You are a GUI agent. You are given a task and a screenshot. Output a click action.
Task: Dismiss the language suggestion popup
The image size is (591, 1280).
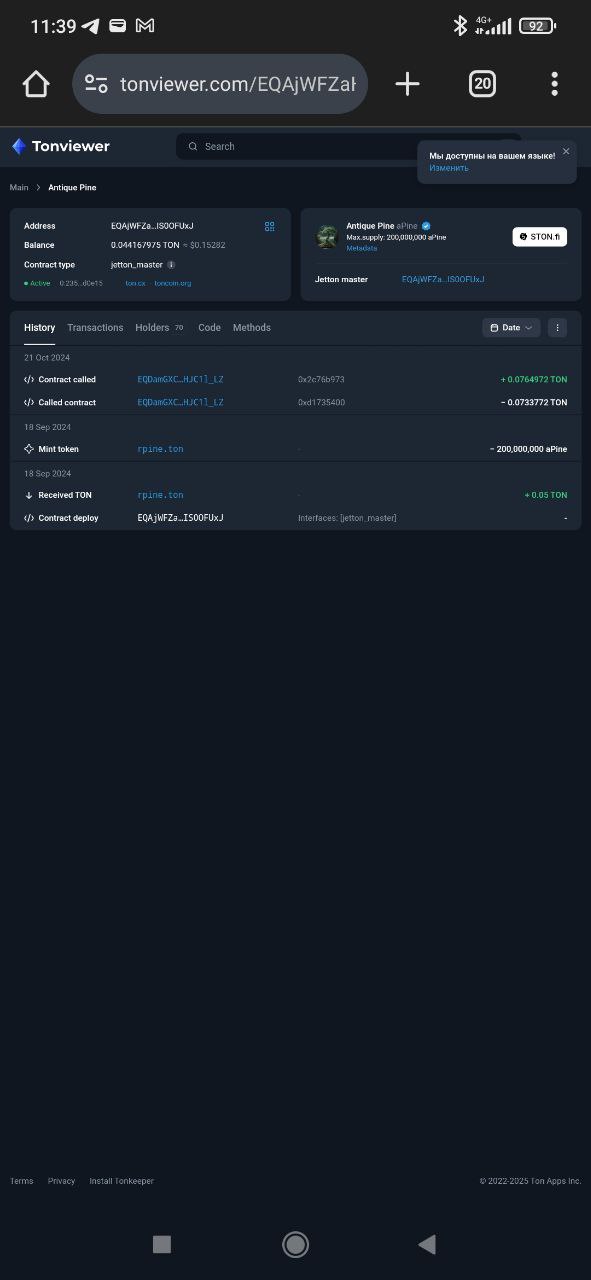tap(566, 152)
